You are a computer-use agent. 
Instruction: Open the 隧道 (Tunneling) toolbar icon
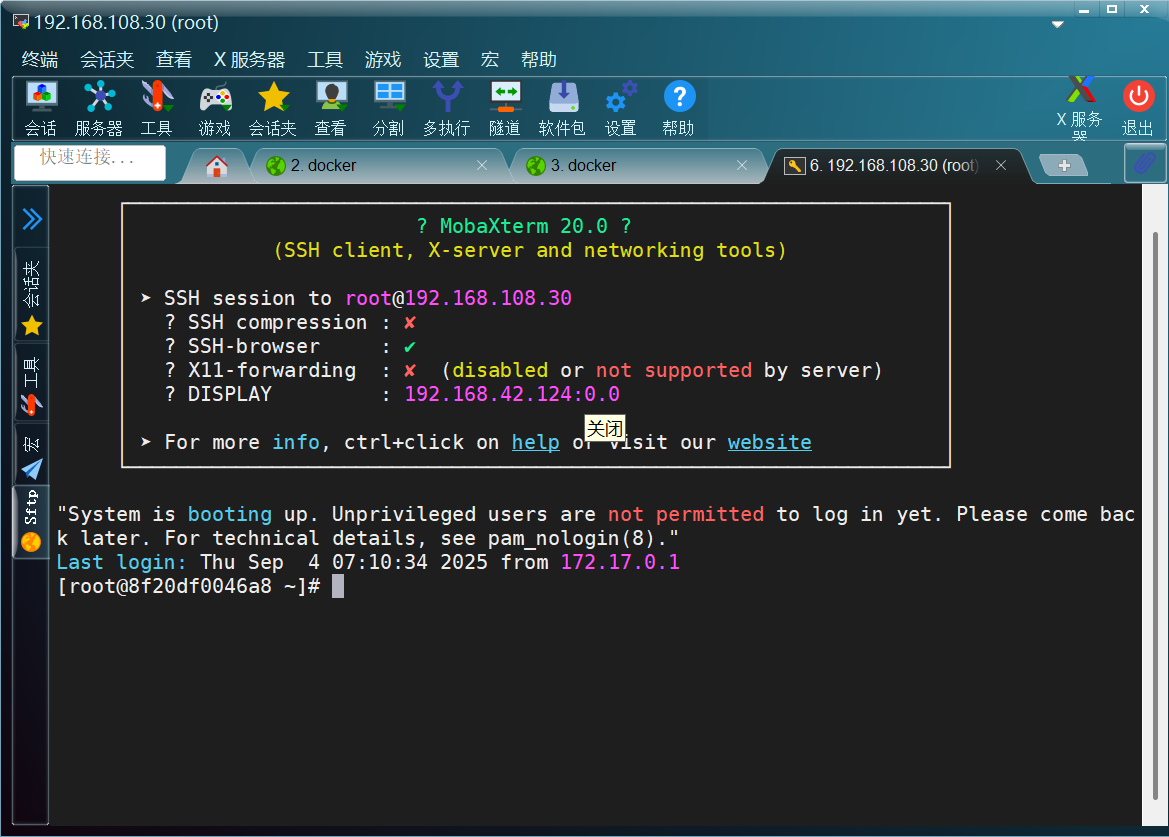tap(505, 109)
